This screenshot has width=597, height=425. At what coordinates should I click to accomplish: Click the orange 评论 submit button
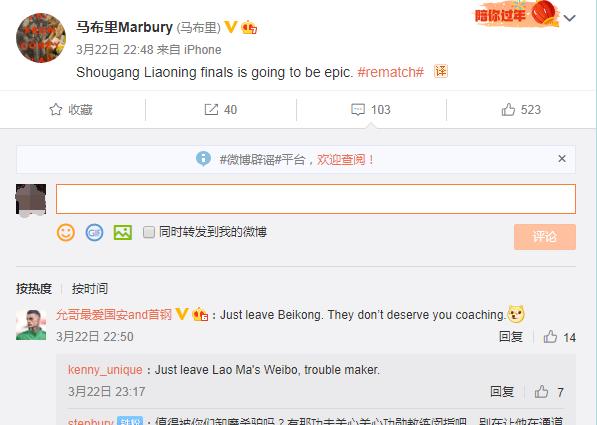pyautogui.click(x=544, y=237)
